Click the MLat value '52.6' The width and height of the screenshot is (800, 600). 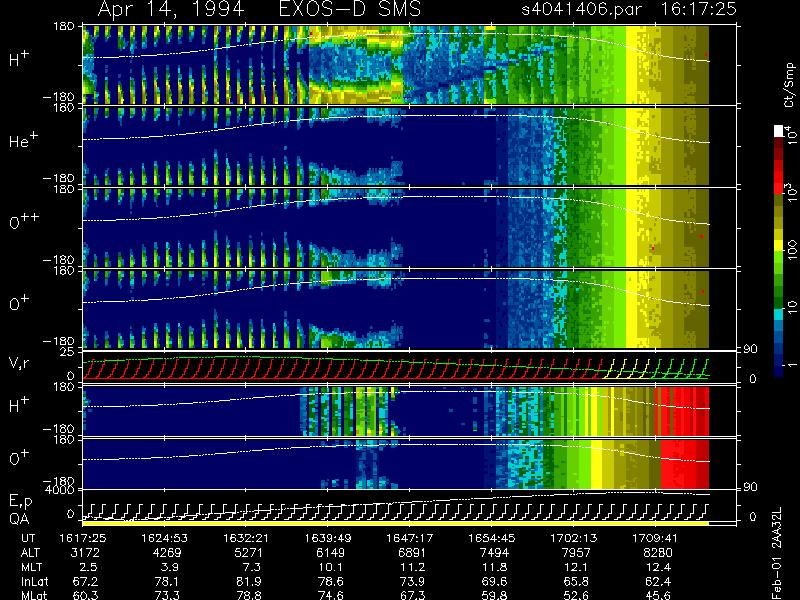[x=576, y=595]
